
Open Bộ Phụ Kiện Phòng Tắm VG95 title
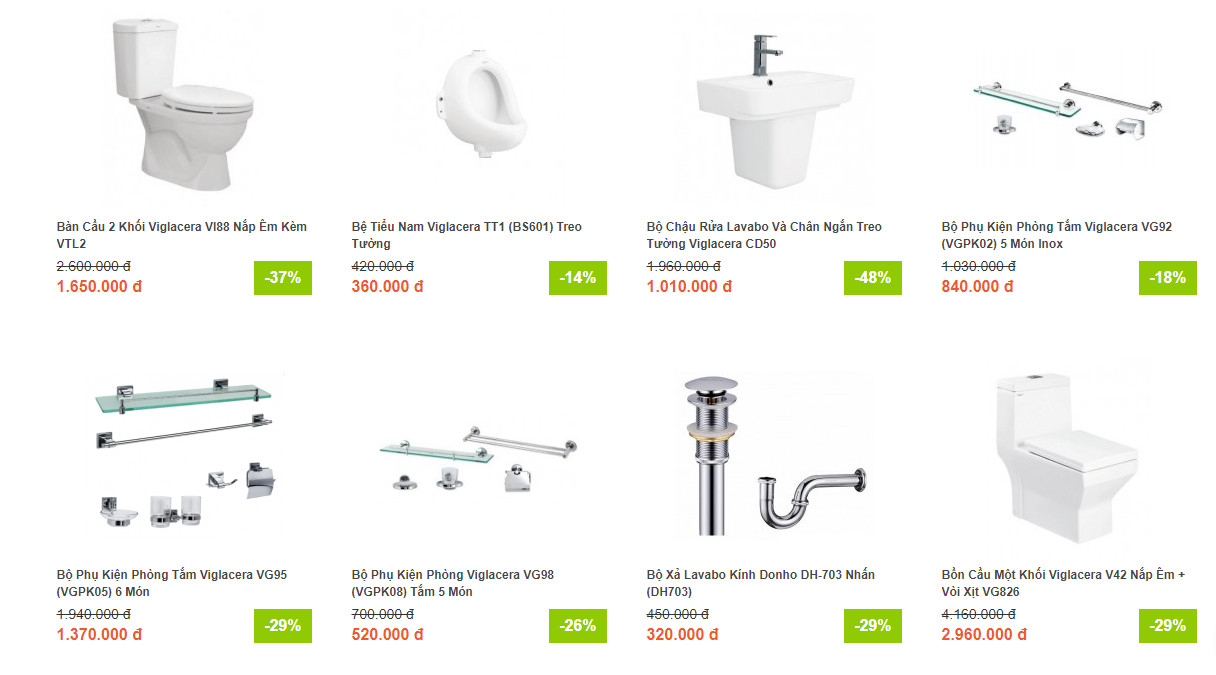pos(172,583)
